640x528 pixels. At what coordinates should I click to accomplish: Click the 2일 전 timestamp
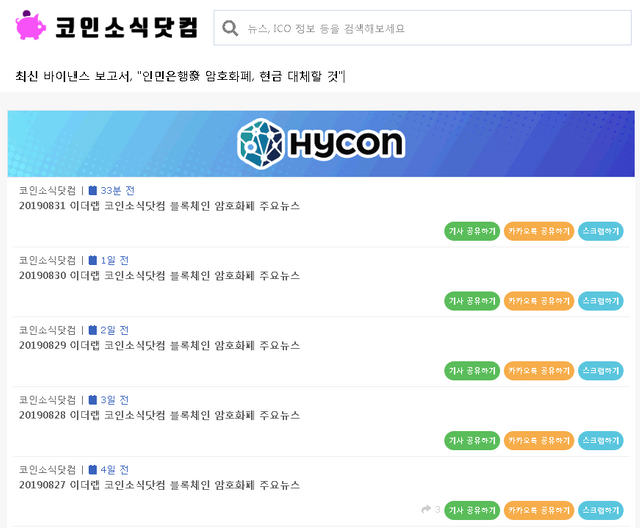(x=115, y=330)
